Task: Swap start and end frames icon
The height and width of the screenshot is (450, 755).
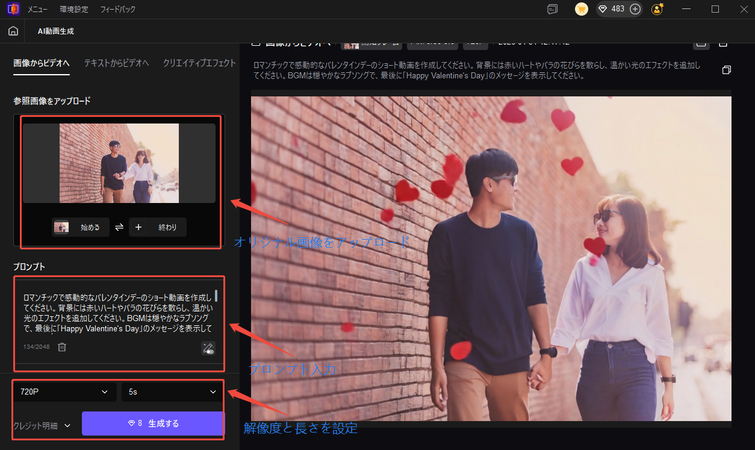Action: pos(119,227)
